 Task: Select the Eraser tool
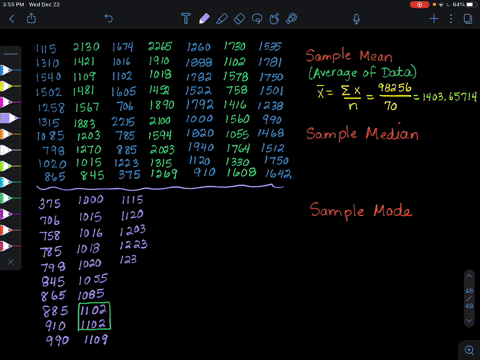[239, 19]
